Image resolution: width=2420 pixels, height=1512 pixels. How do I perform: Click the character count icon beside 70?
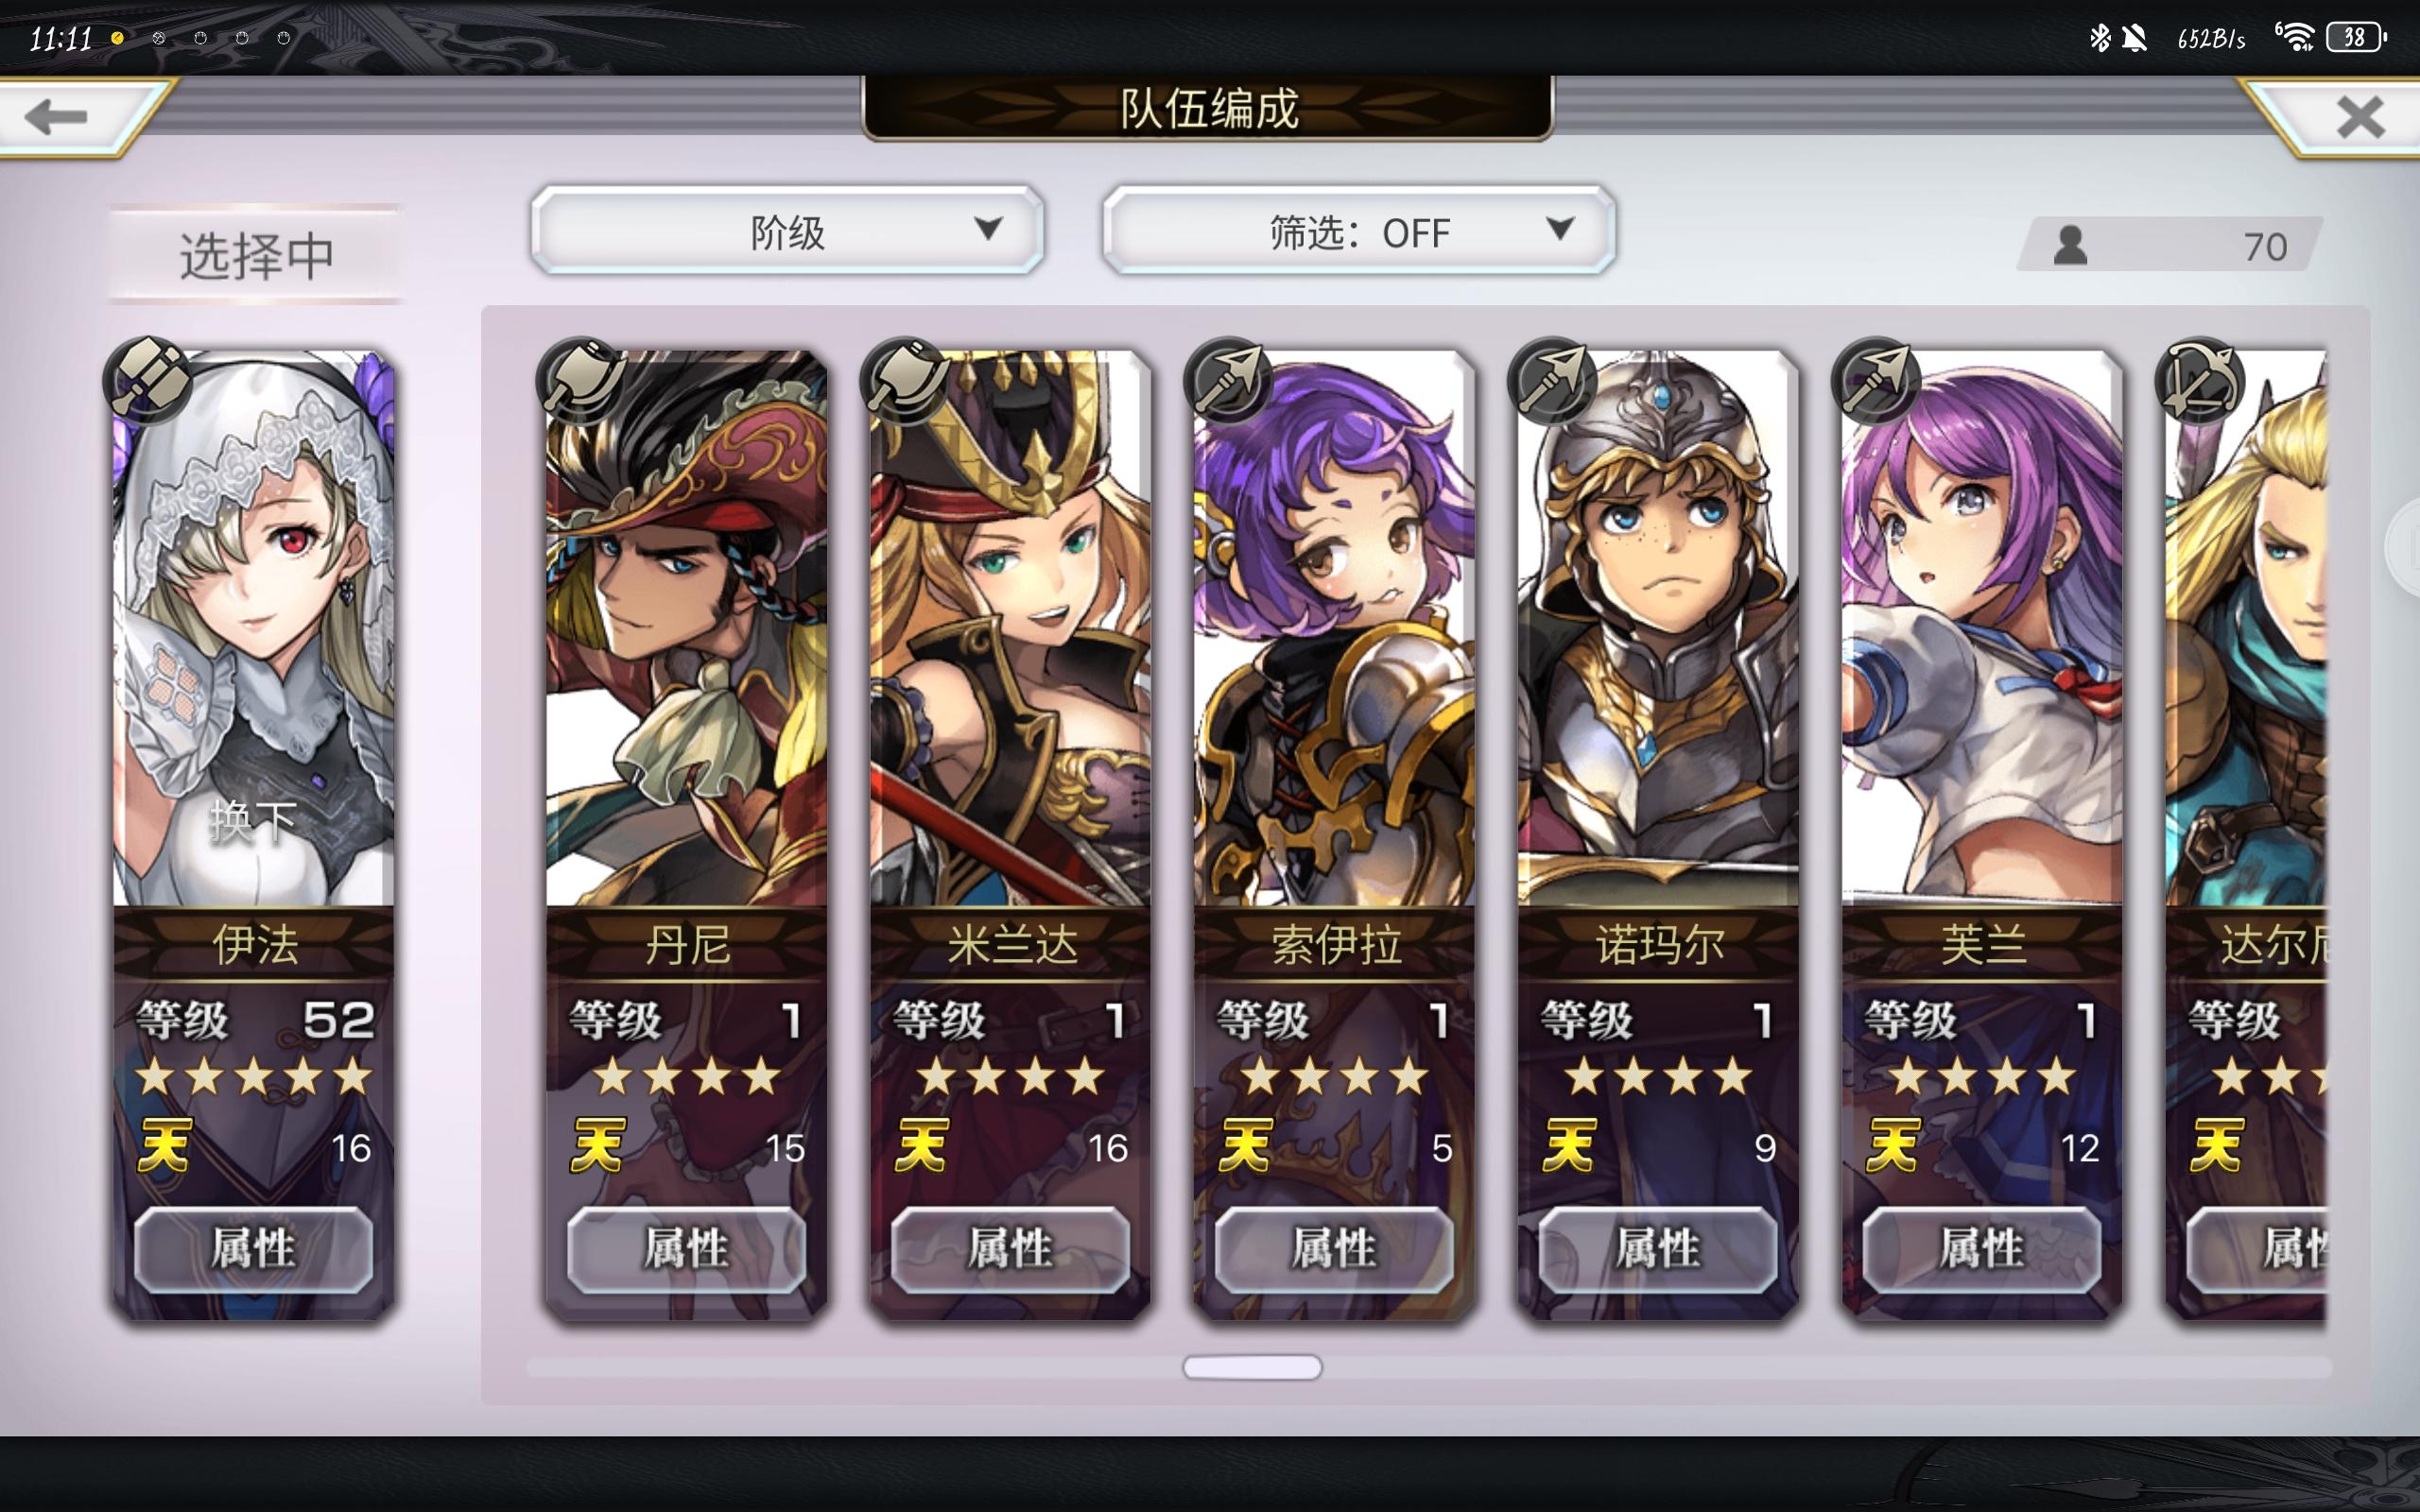coord(2070,245)
